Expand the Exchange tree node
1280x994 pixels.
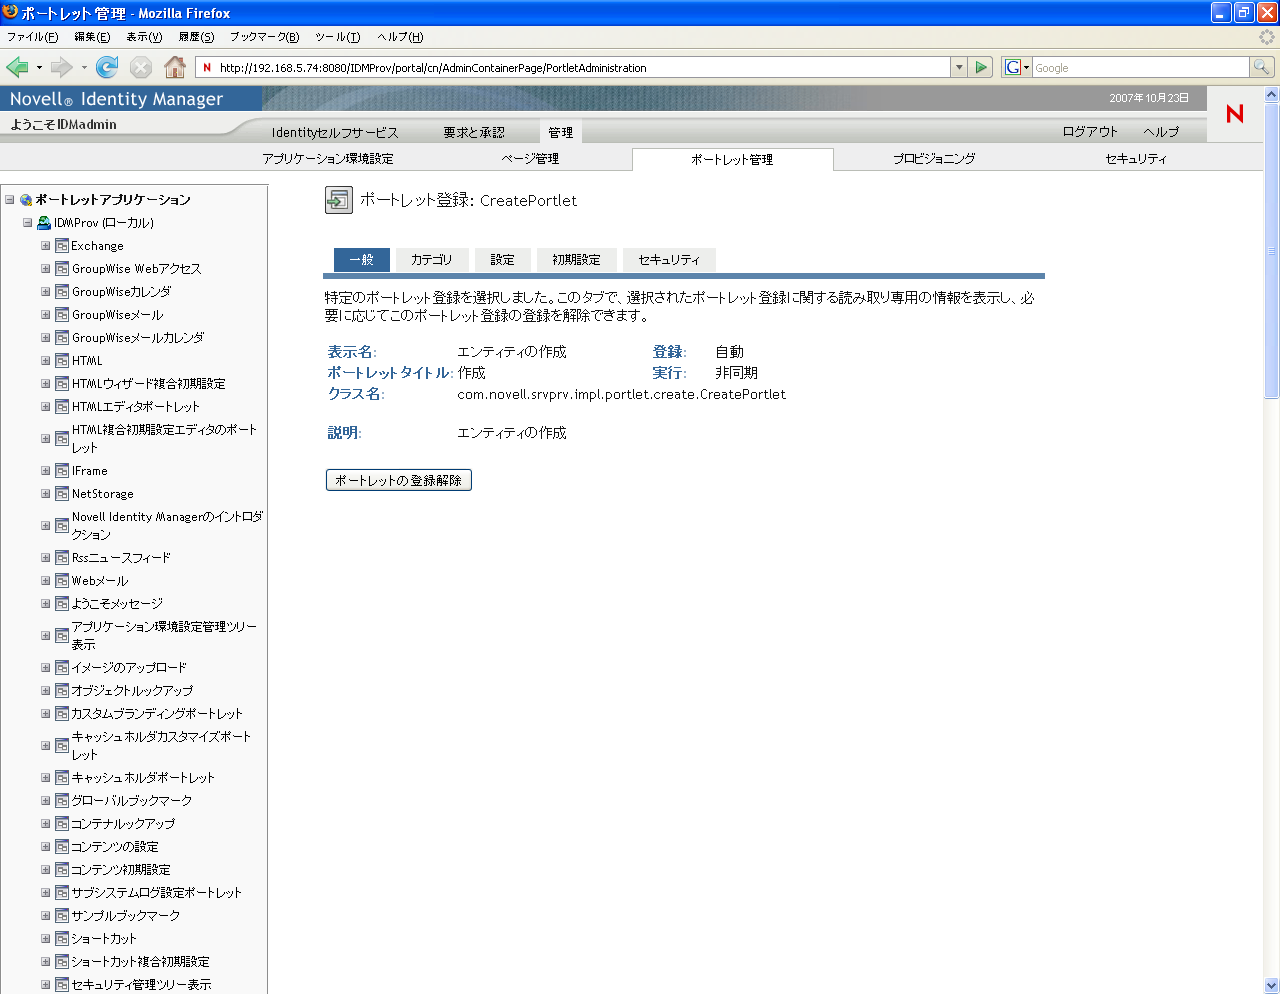click(x=45, y=246)
